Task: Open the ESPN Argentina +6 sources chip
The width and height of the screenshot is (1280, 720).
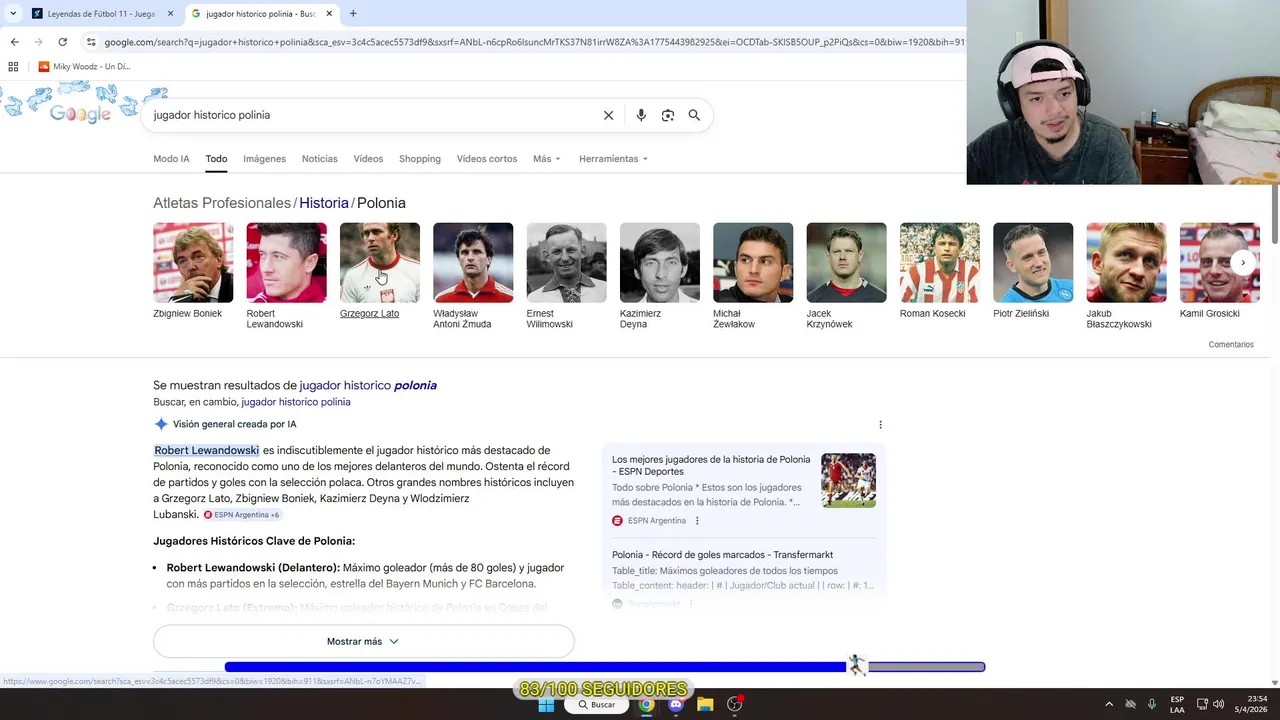Action: coord(242,514)
